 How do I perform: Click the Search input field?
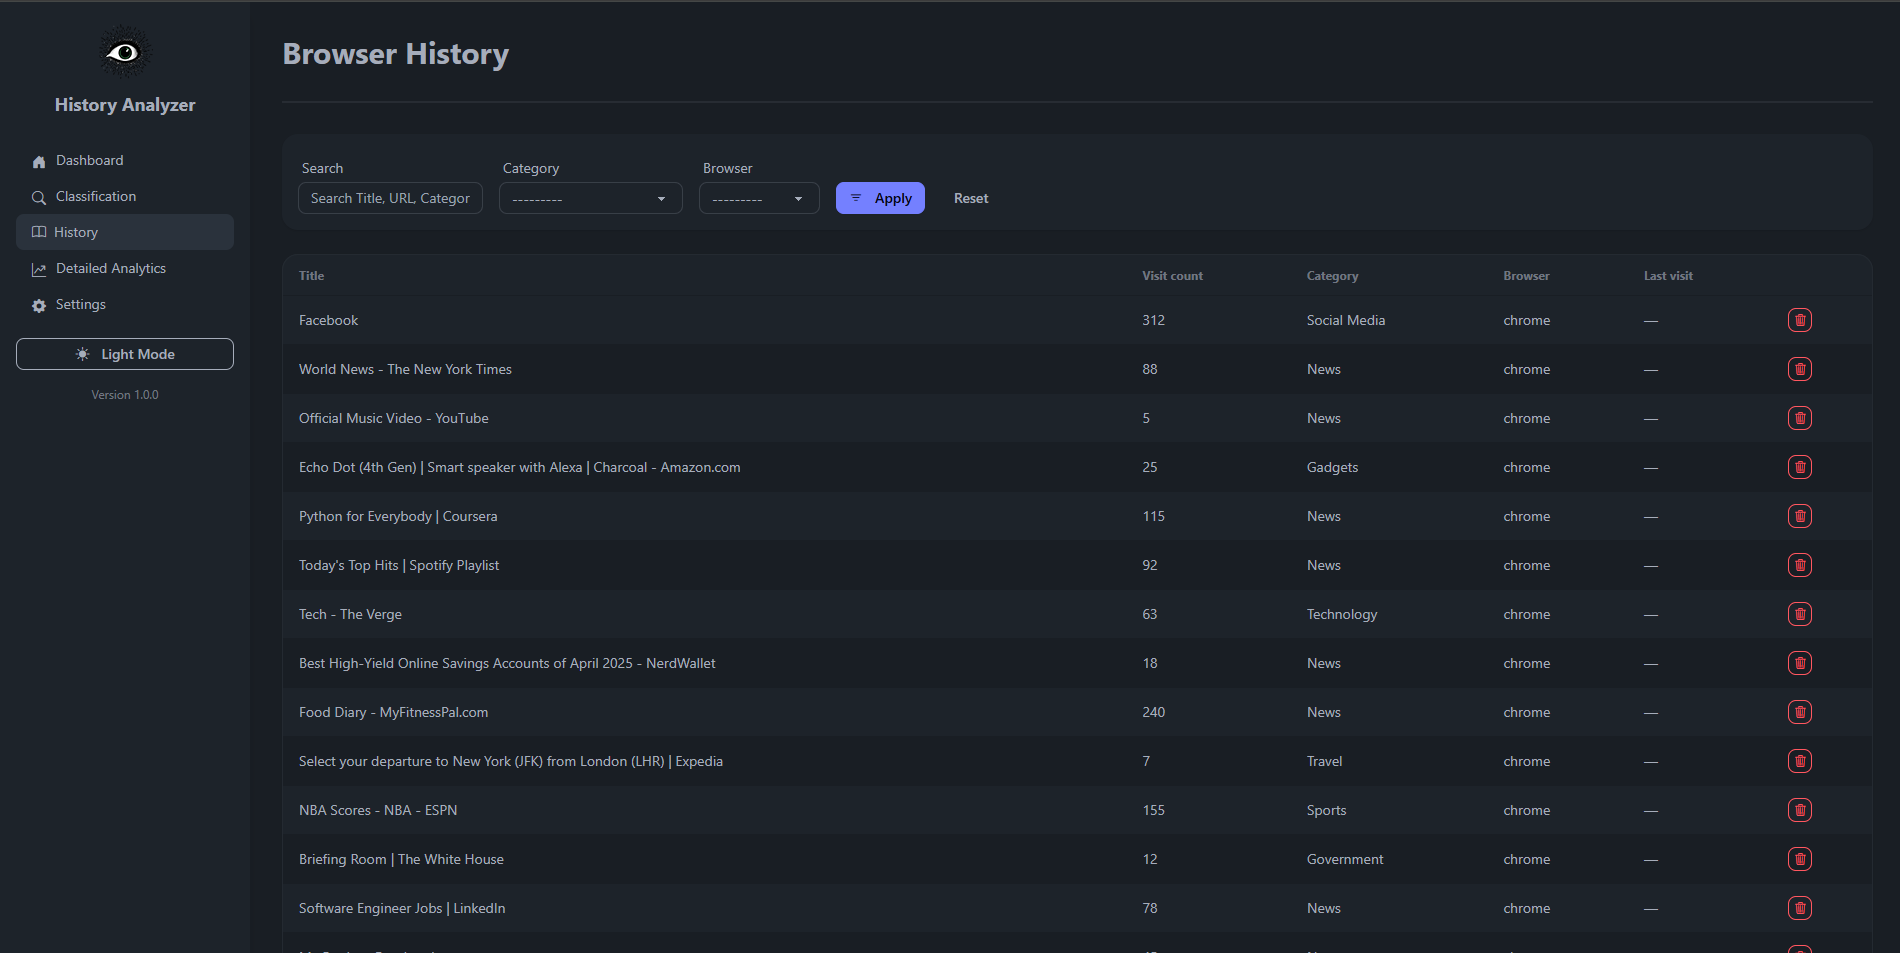point(390,198)
